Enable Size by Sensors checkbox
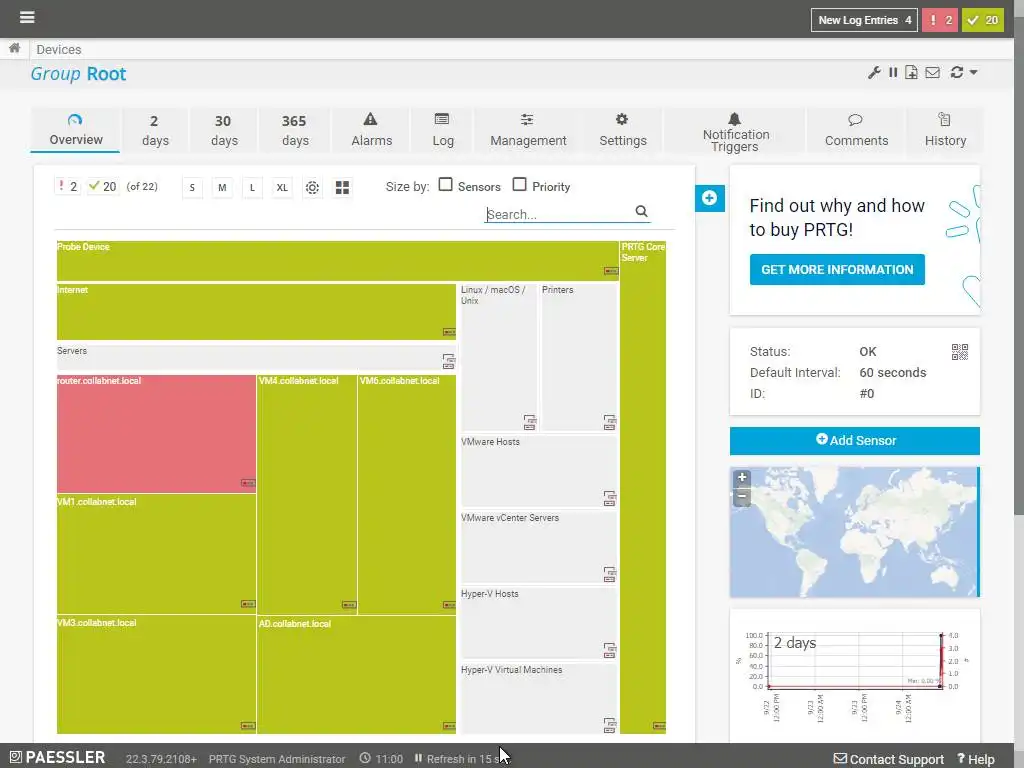Screen dimensions: 1024x768 445,185
